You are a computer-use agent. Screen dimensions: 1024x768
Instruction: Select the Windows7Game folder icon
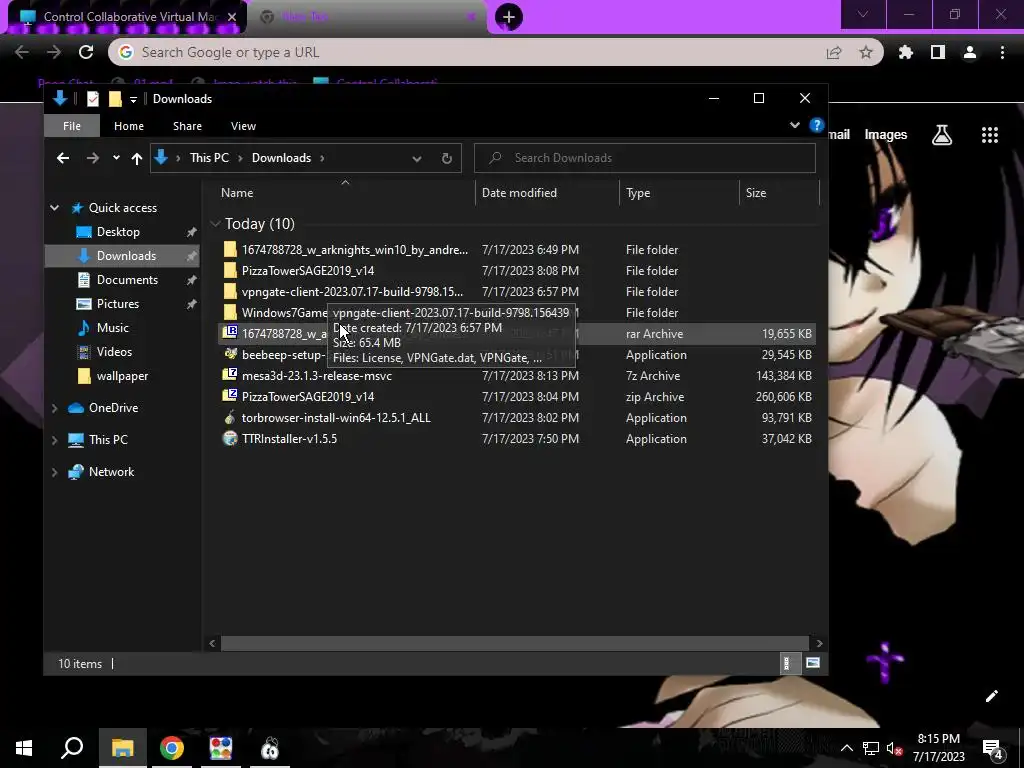pyautogui.click(x=230, y=313)
